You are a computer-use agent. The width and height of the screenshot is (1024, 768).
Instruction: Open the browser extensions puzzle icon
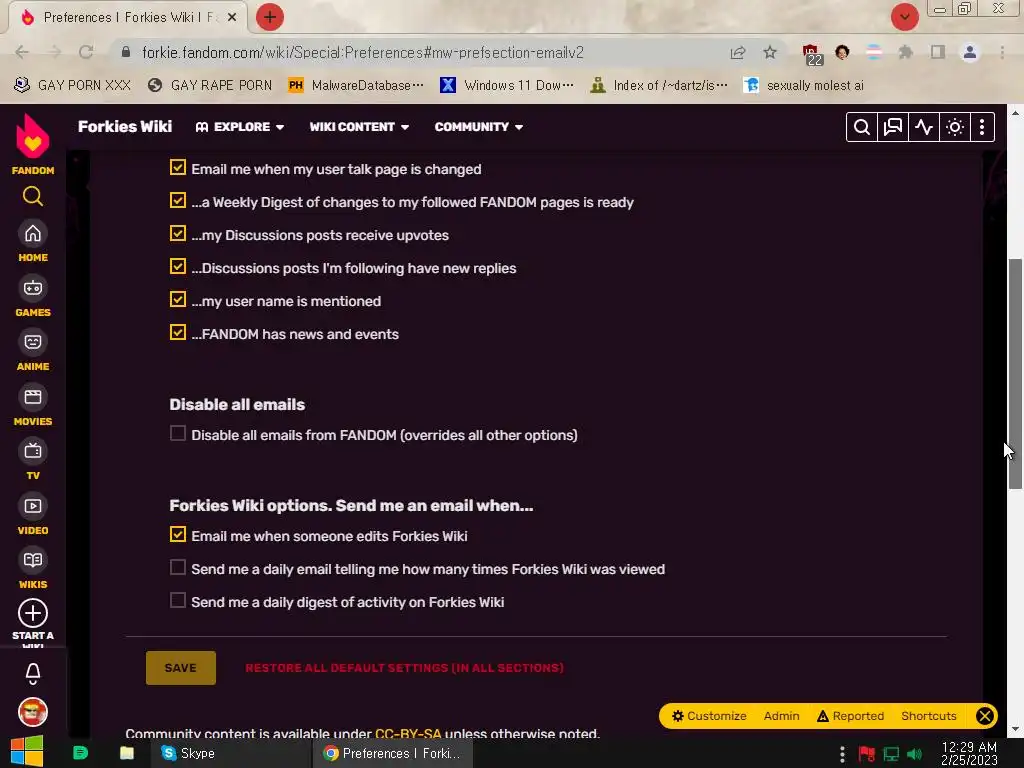coord(905,52)
